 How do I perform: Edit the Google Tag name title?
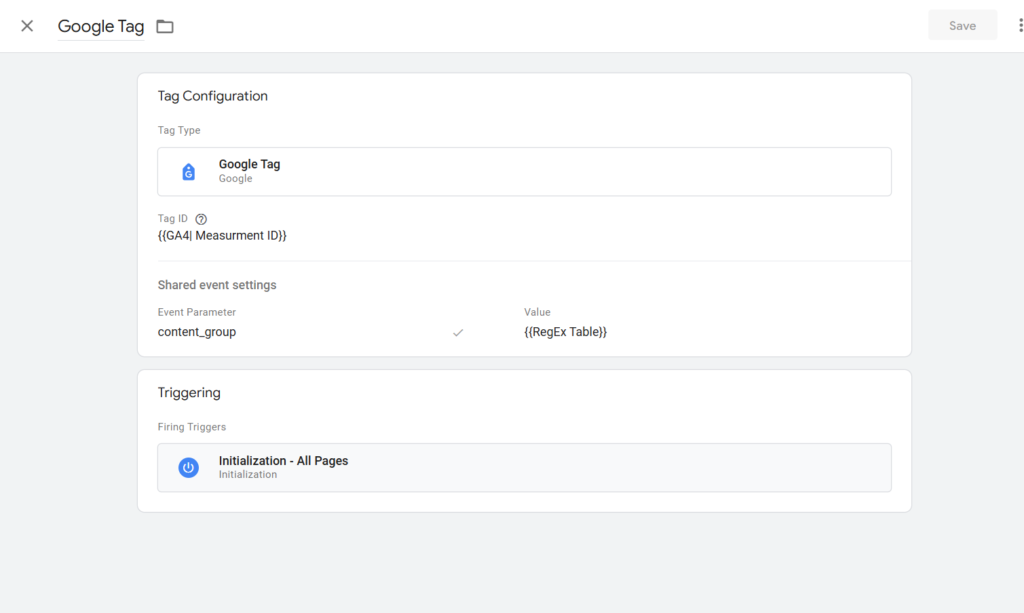click(x=101, y=26)
